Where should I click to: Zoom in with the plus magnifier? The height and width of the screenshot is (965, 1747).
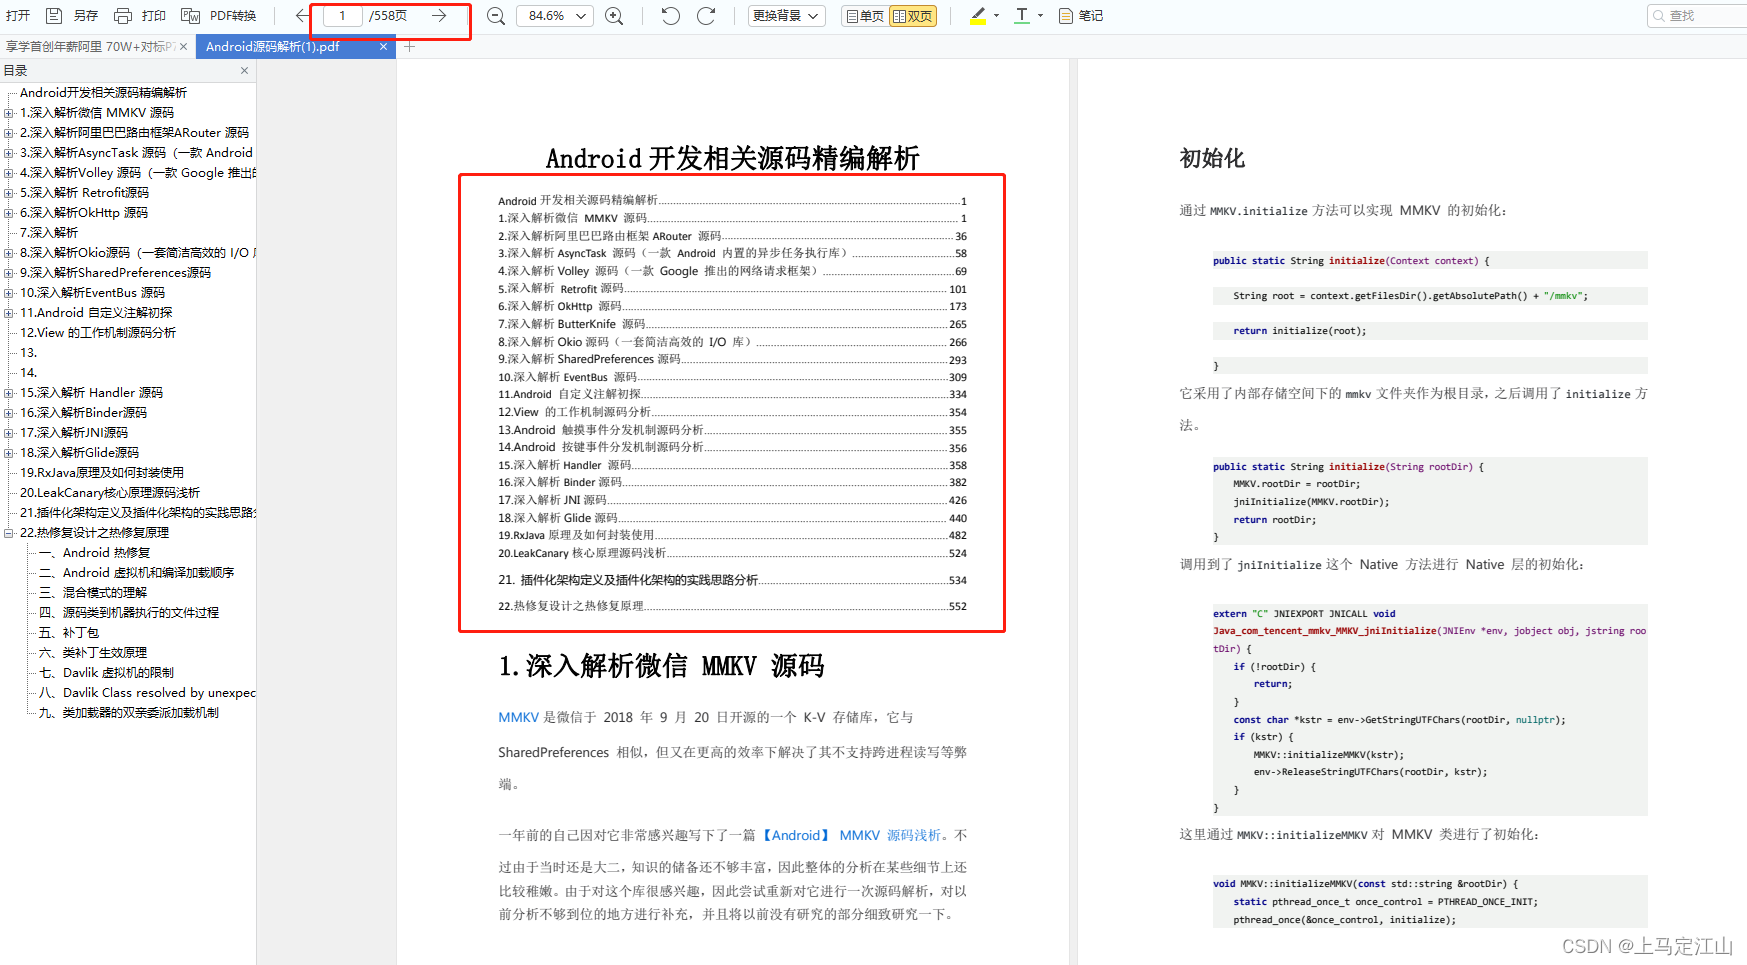point(614,16)
